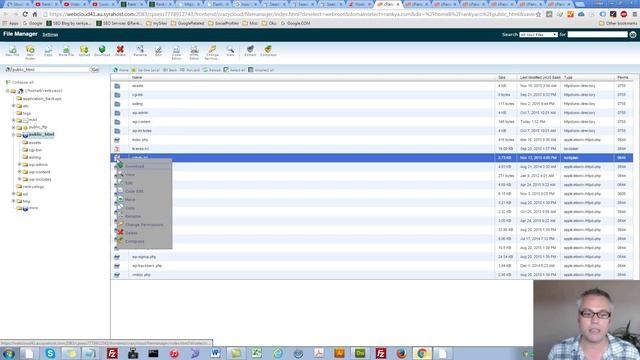Open the Settings link in the header
The height and width of the screenshot is (360, 640).
[x=50, y=35]
